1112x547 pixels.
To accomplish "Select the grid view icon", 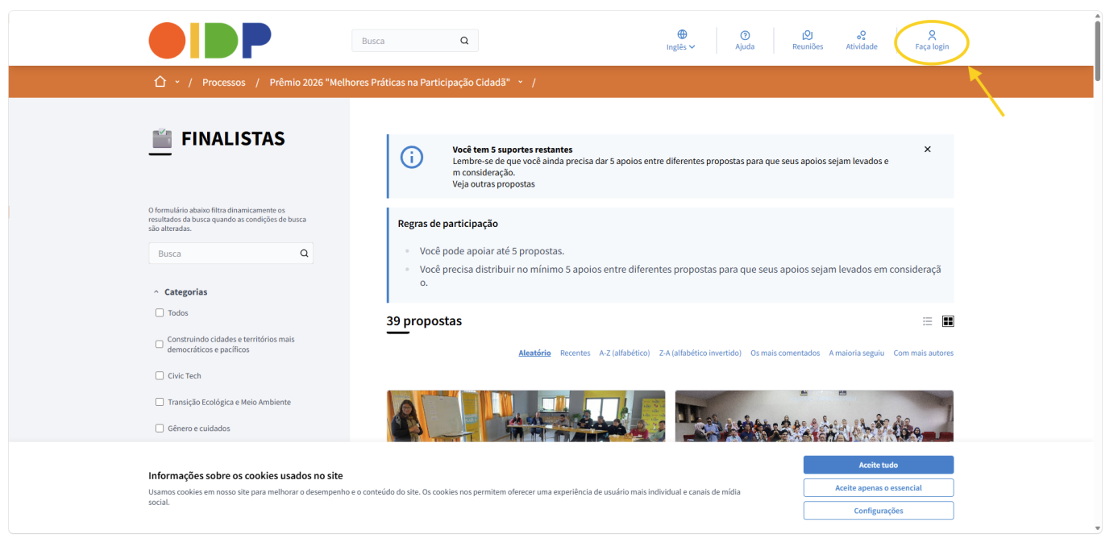I will 947,321.
